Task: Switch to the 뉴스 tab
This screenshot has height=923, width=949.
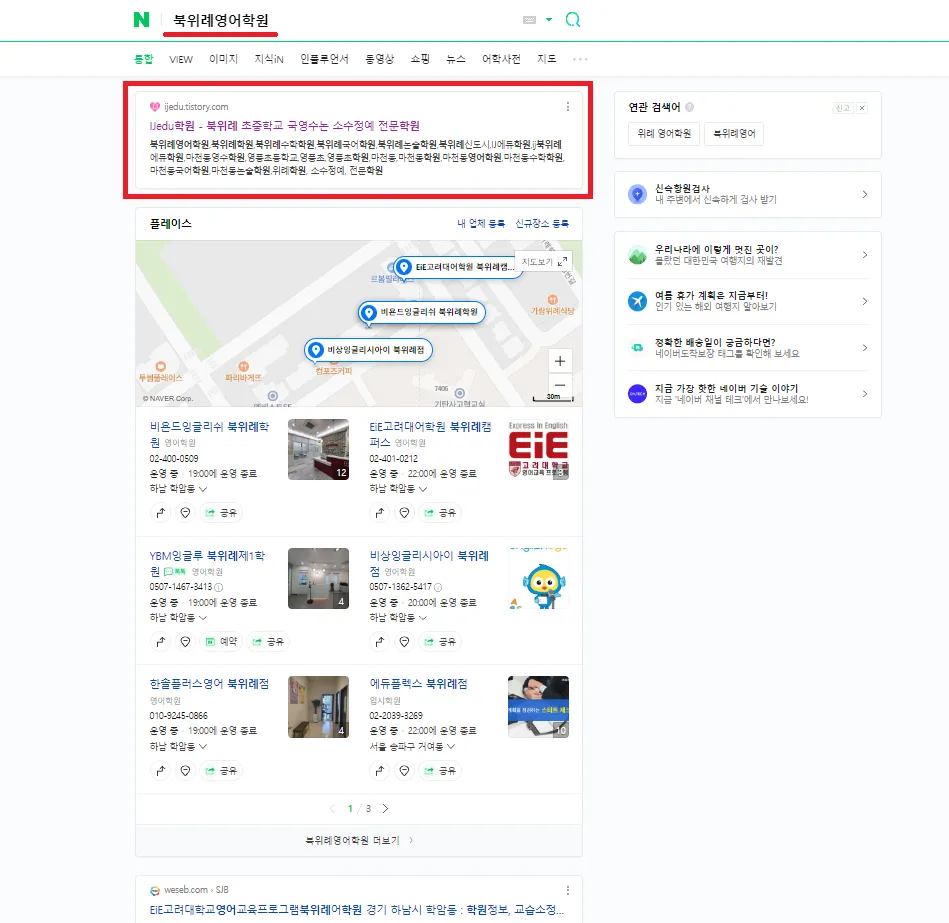Action: pos(456,59)
